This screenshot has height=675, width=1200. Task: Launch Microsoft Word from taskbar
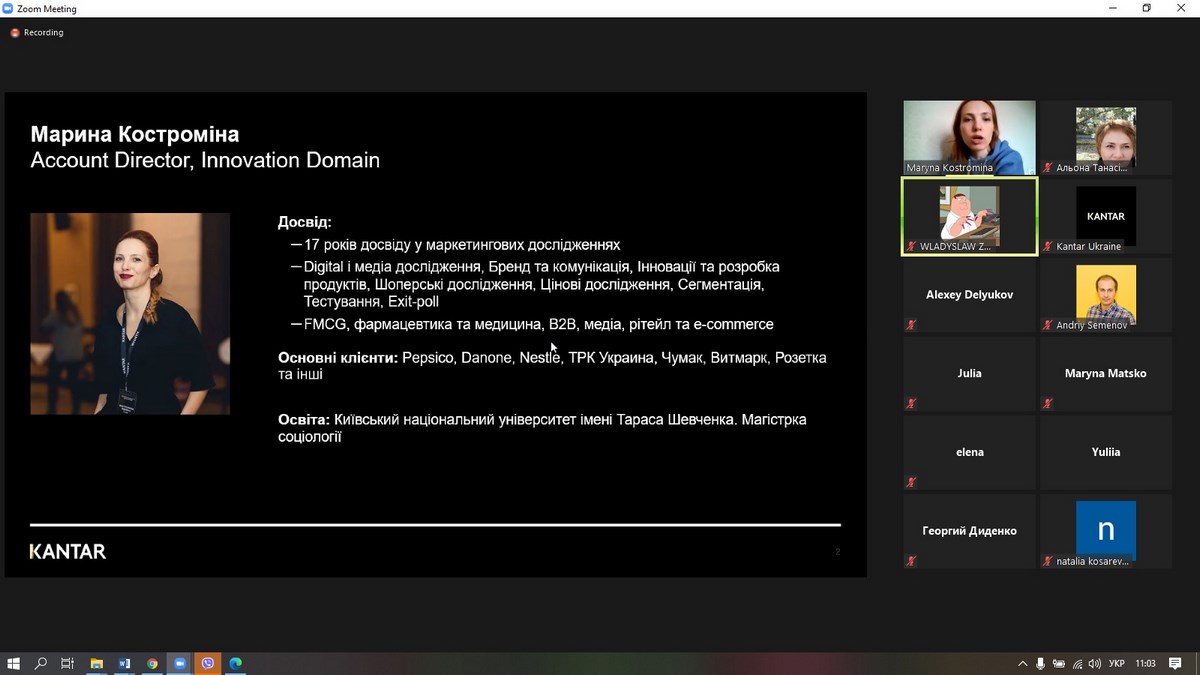[x=125, y=663]
